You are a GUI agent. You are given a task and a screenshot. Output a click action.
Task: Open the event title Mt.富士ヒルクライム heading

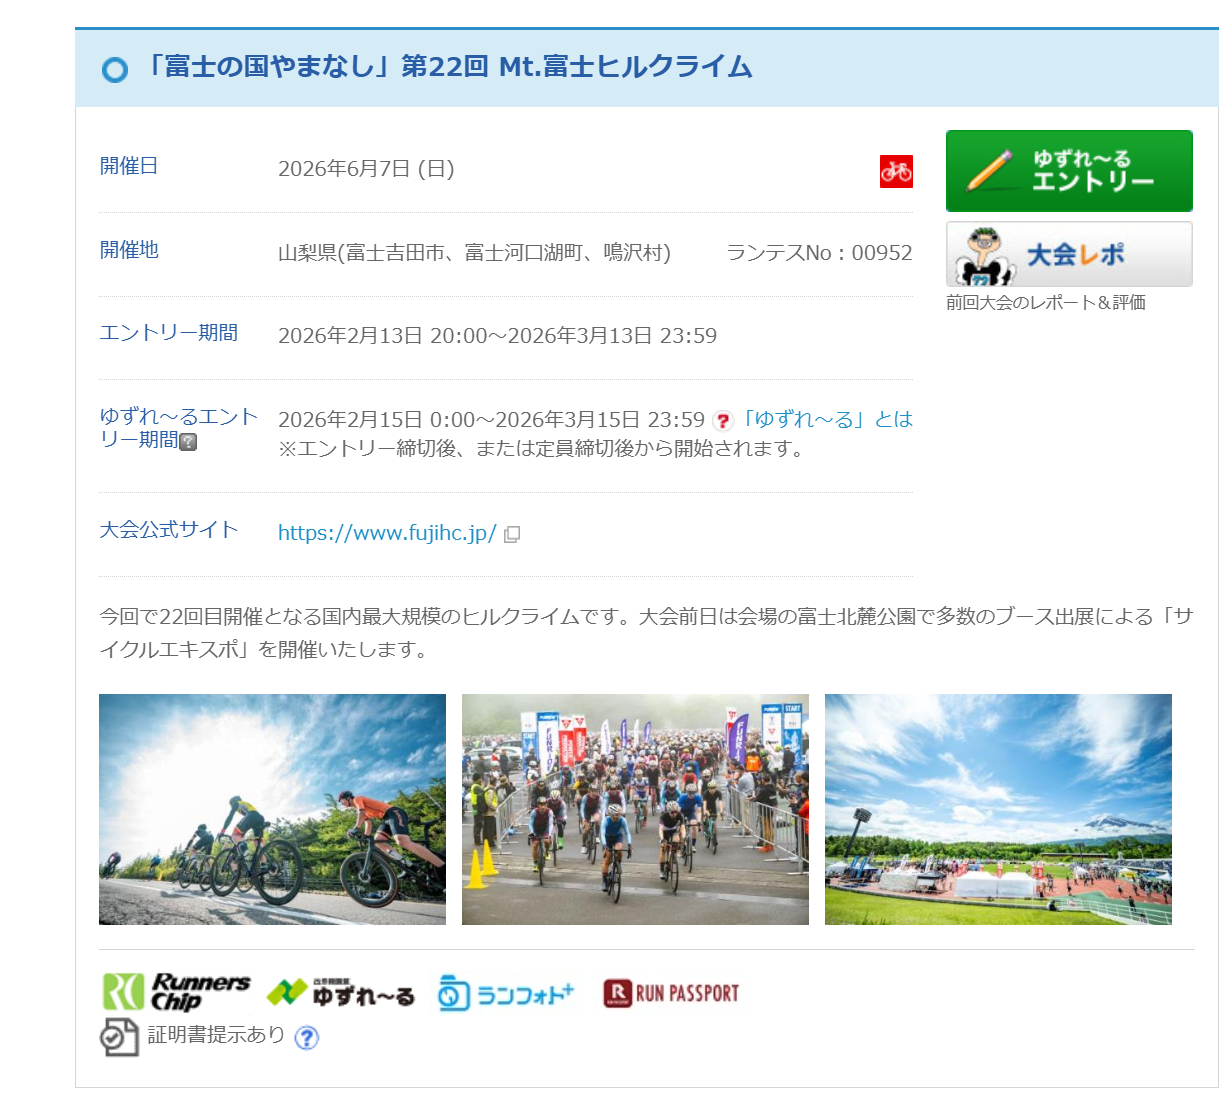pyautogui.click(x=447, y=67)
